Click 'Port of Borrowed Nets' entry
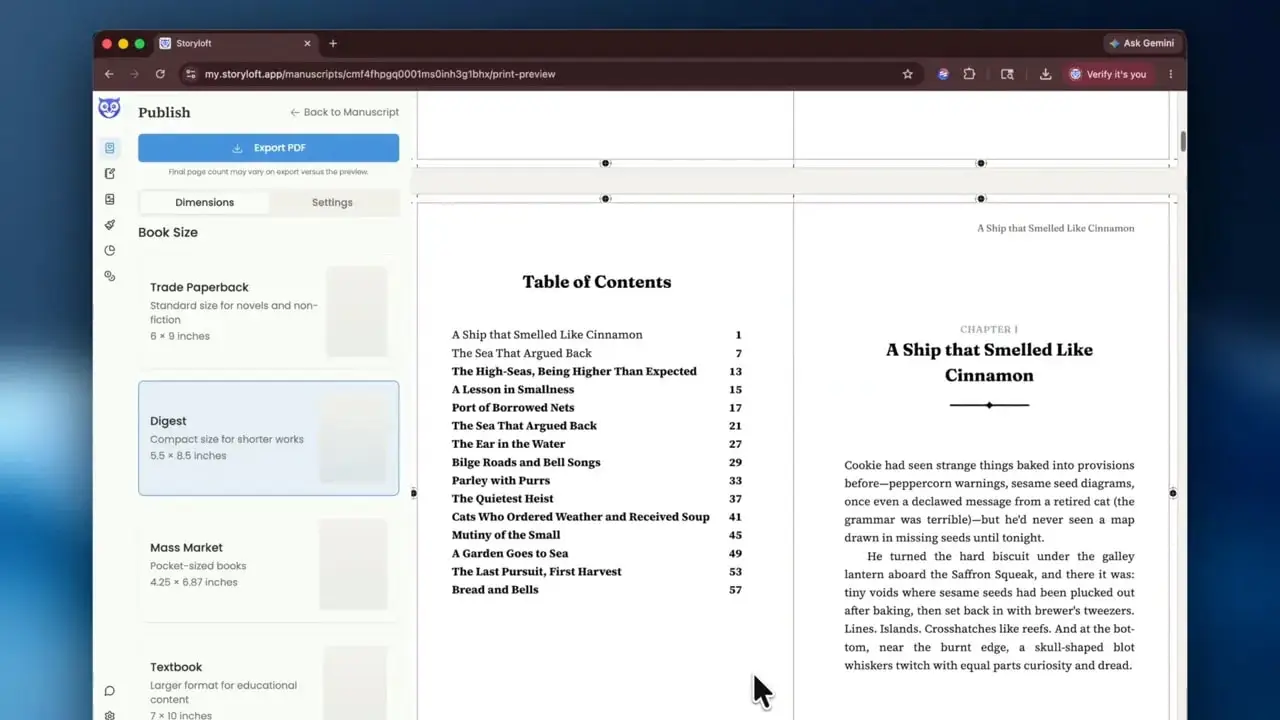This screenshot has height=720, width=1280. click(596, 408)
